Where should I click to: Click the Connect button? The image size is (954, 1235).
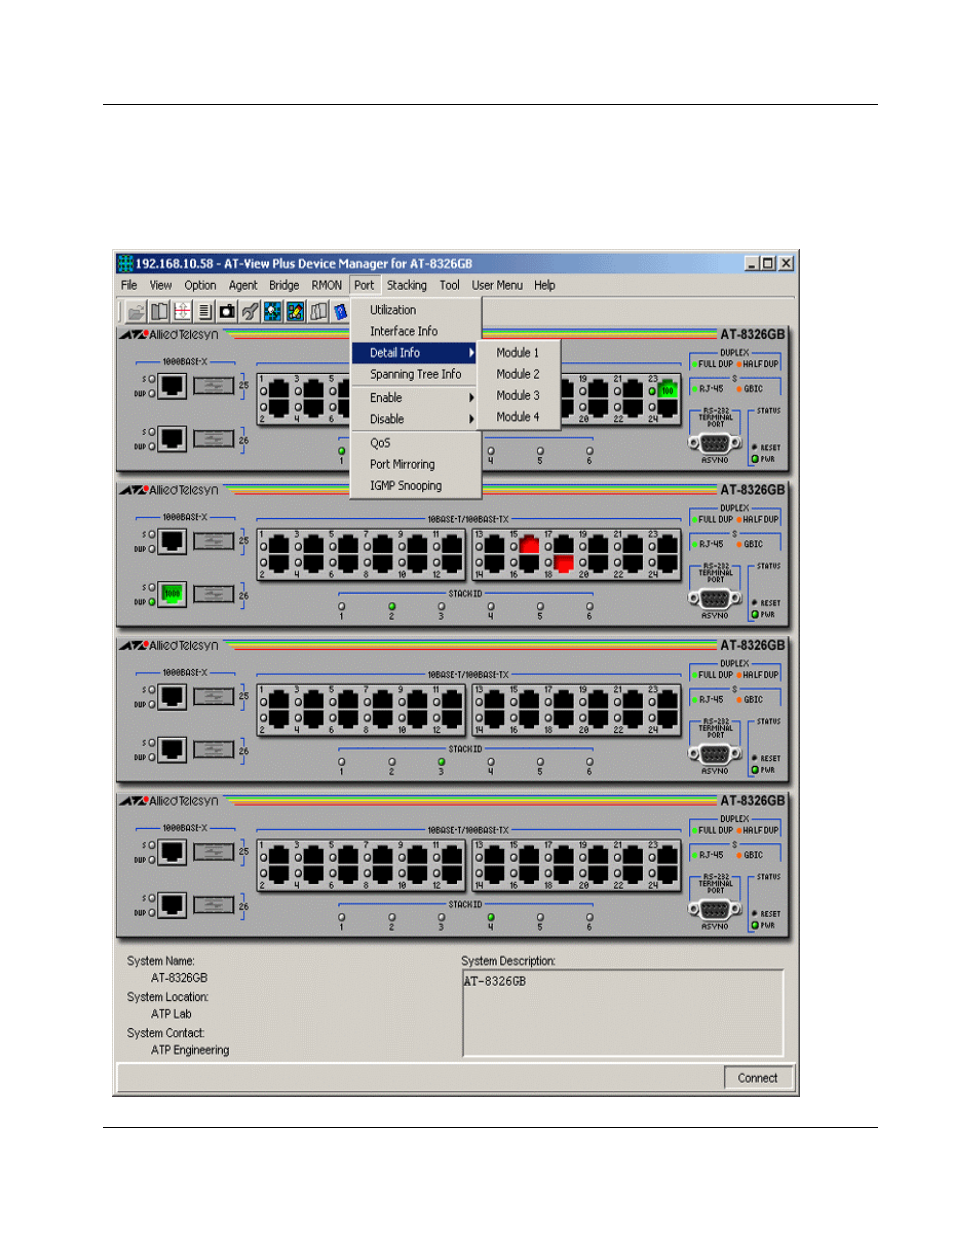point(757,1078)
